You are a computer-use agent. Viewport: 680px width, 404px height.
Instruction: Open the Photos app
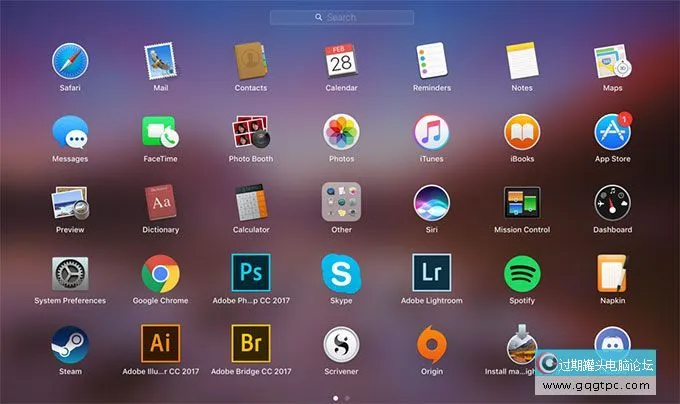click(341, 132)
